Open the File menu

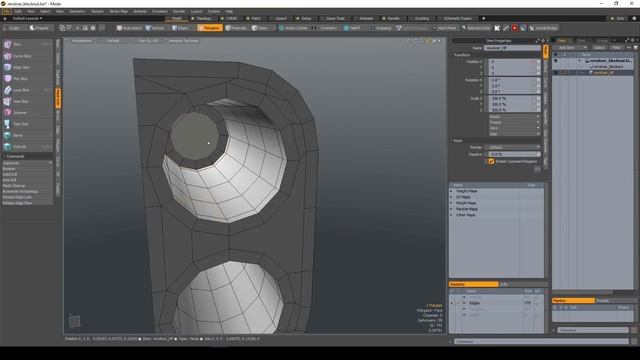[7, 11]
